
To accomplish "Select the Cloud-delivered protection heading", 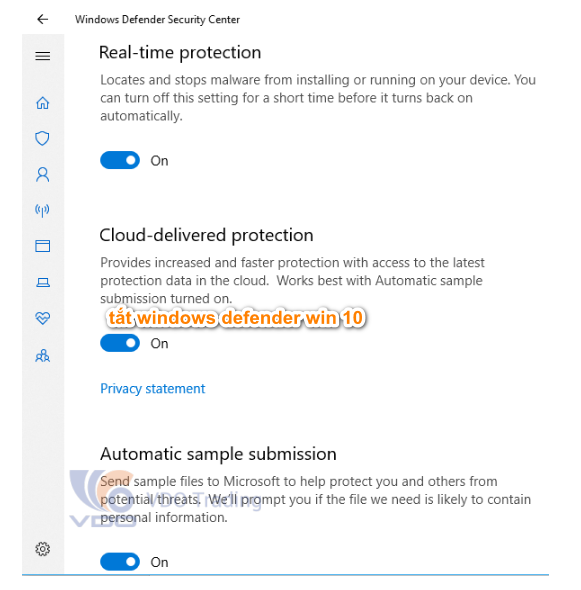I will click(206, 235).
